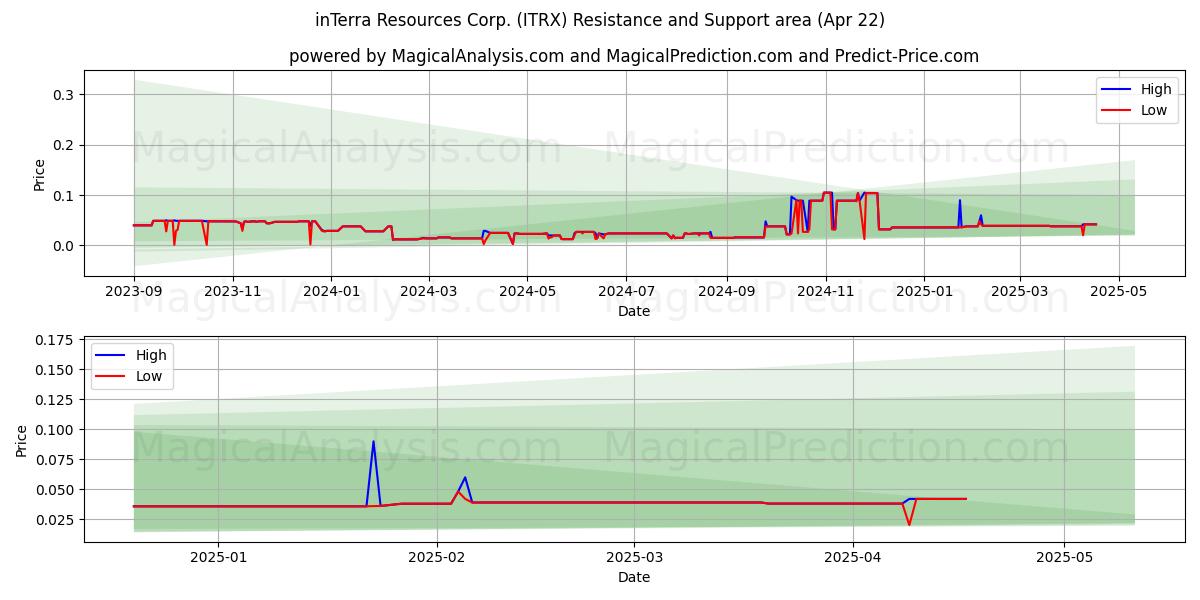Click the top chart x-axis label 2023-09
Viewport: 1200px width, 600px height.
pyautogui.click(x=134, y=290)
